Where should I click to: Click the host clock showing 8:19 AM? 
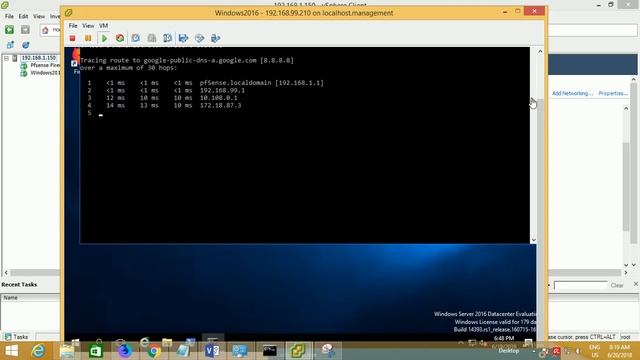tap(619, 351)
